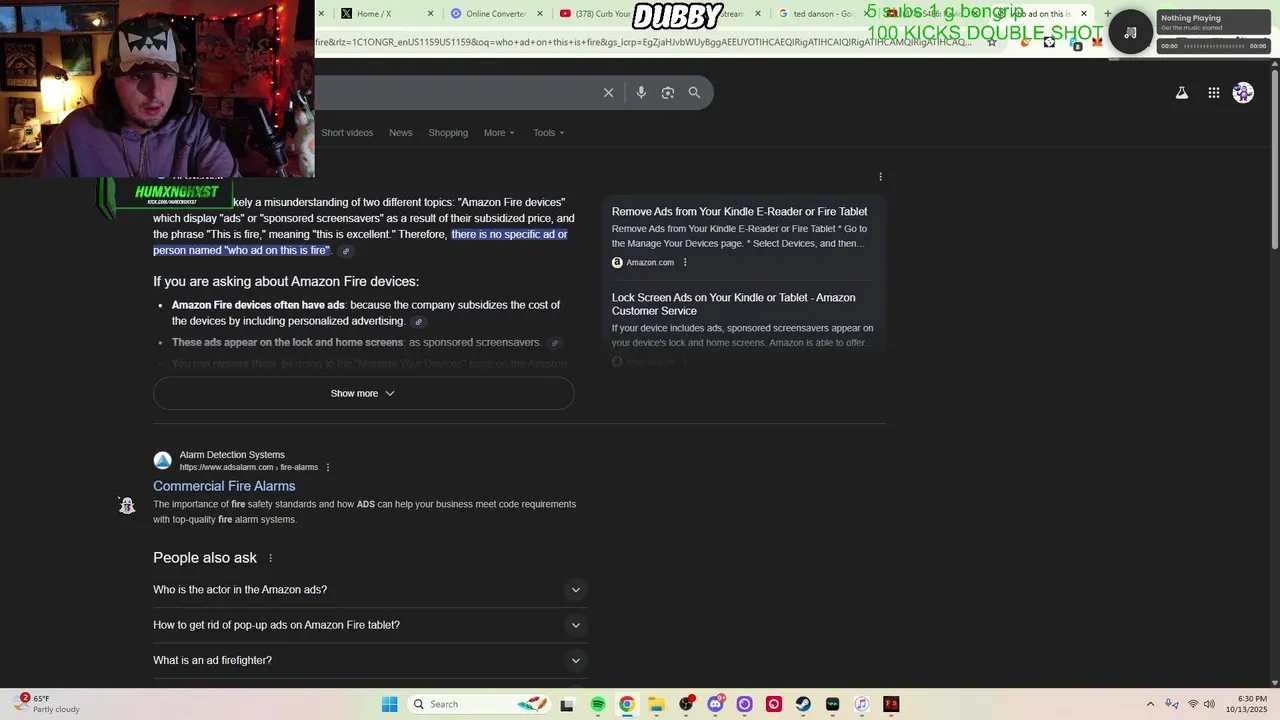1280x720 pixels.
Task: Clear the Google search box with X
Action: pos(608,92)
